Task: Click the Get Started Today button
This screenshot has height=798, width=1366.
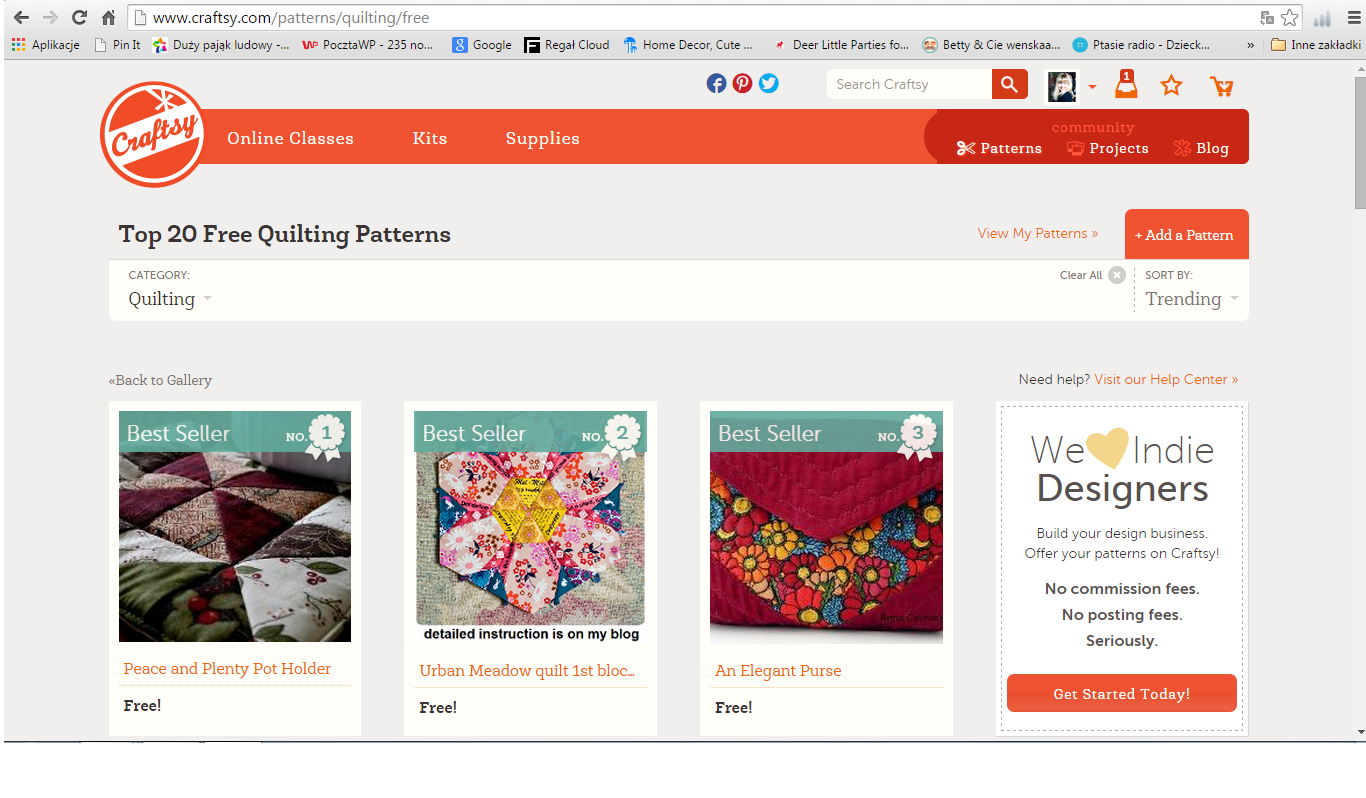Action: click(x=1121, y=693)
